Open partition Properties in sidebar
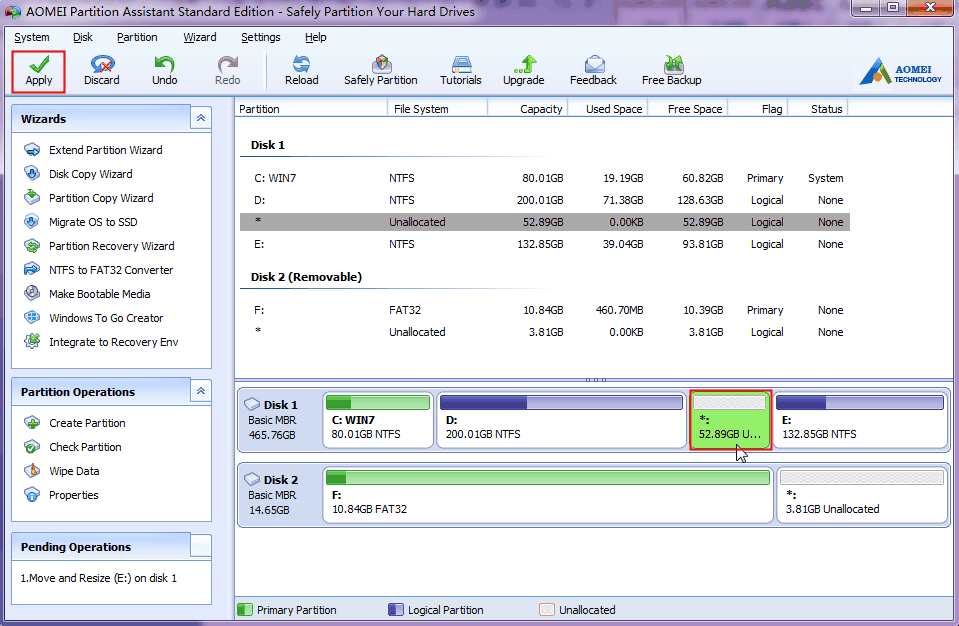This screenshot has height=626, width=959. click(73, 495)
